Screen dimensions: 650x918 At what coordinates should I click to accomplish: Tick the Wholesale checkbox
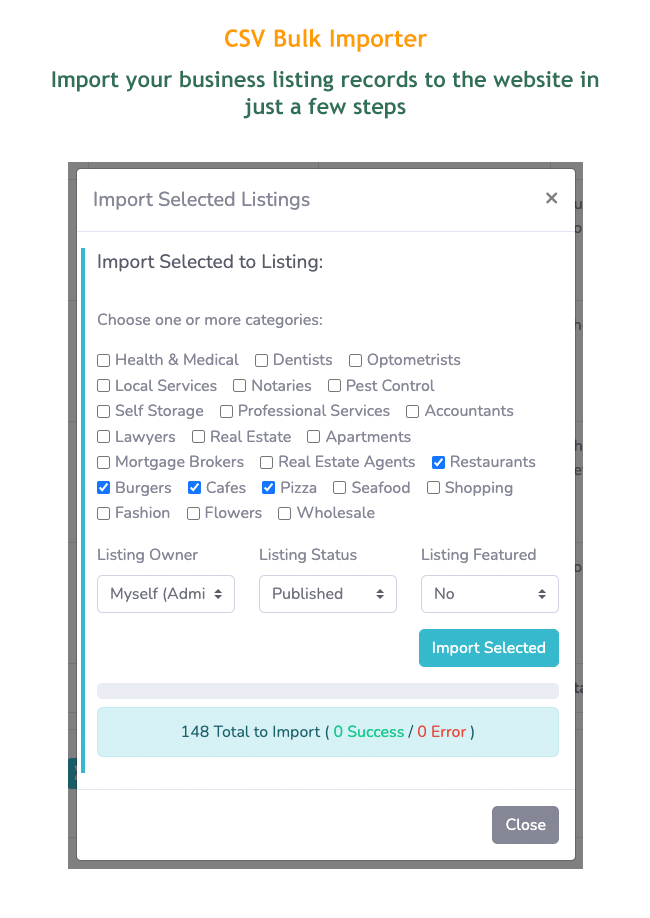pyautogui.click(x=285, y=513)
